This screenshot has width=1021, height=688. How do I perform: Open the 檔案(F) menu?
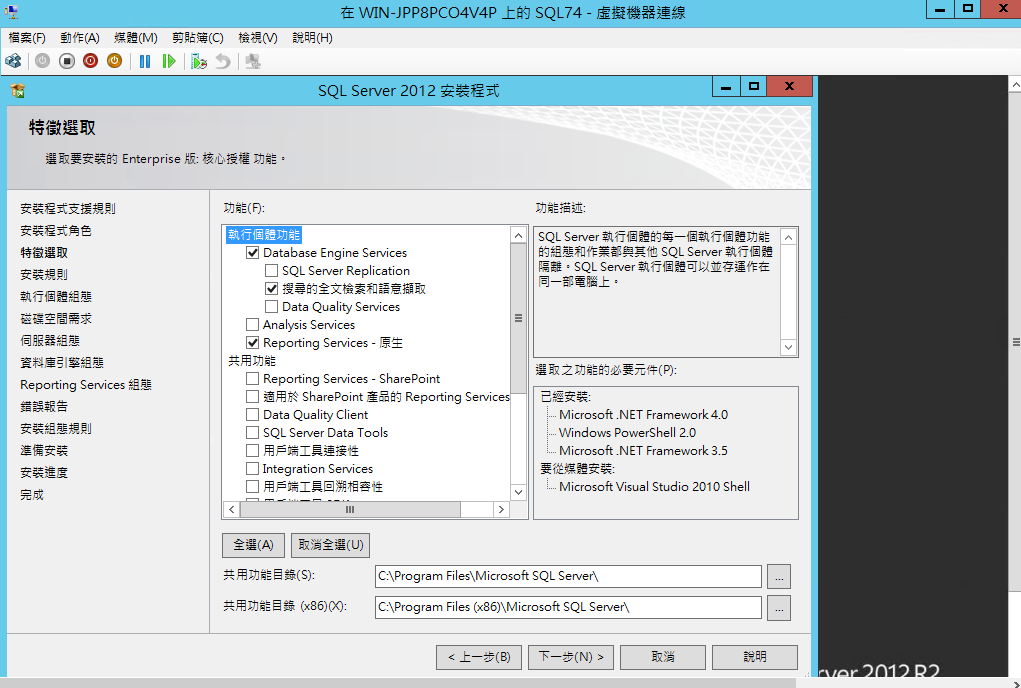click(27, 38)
